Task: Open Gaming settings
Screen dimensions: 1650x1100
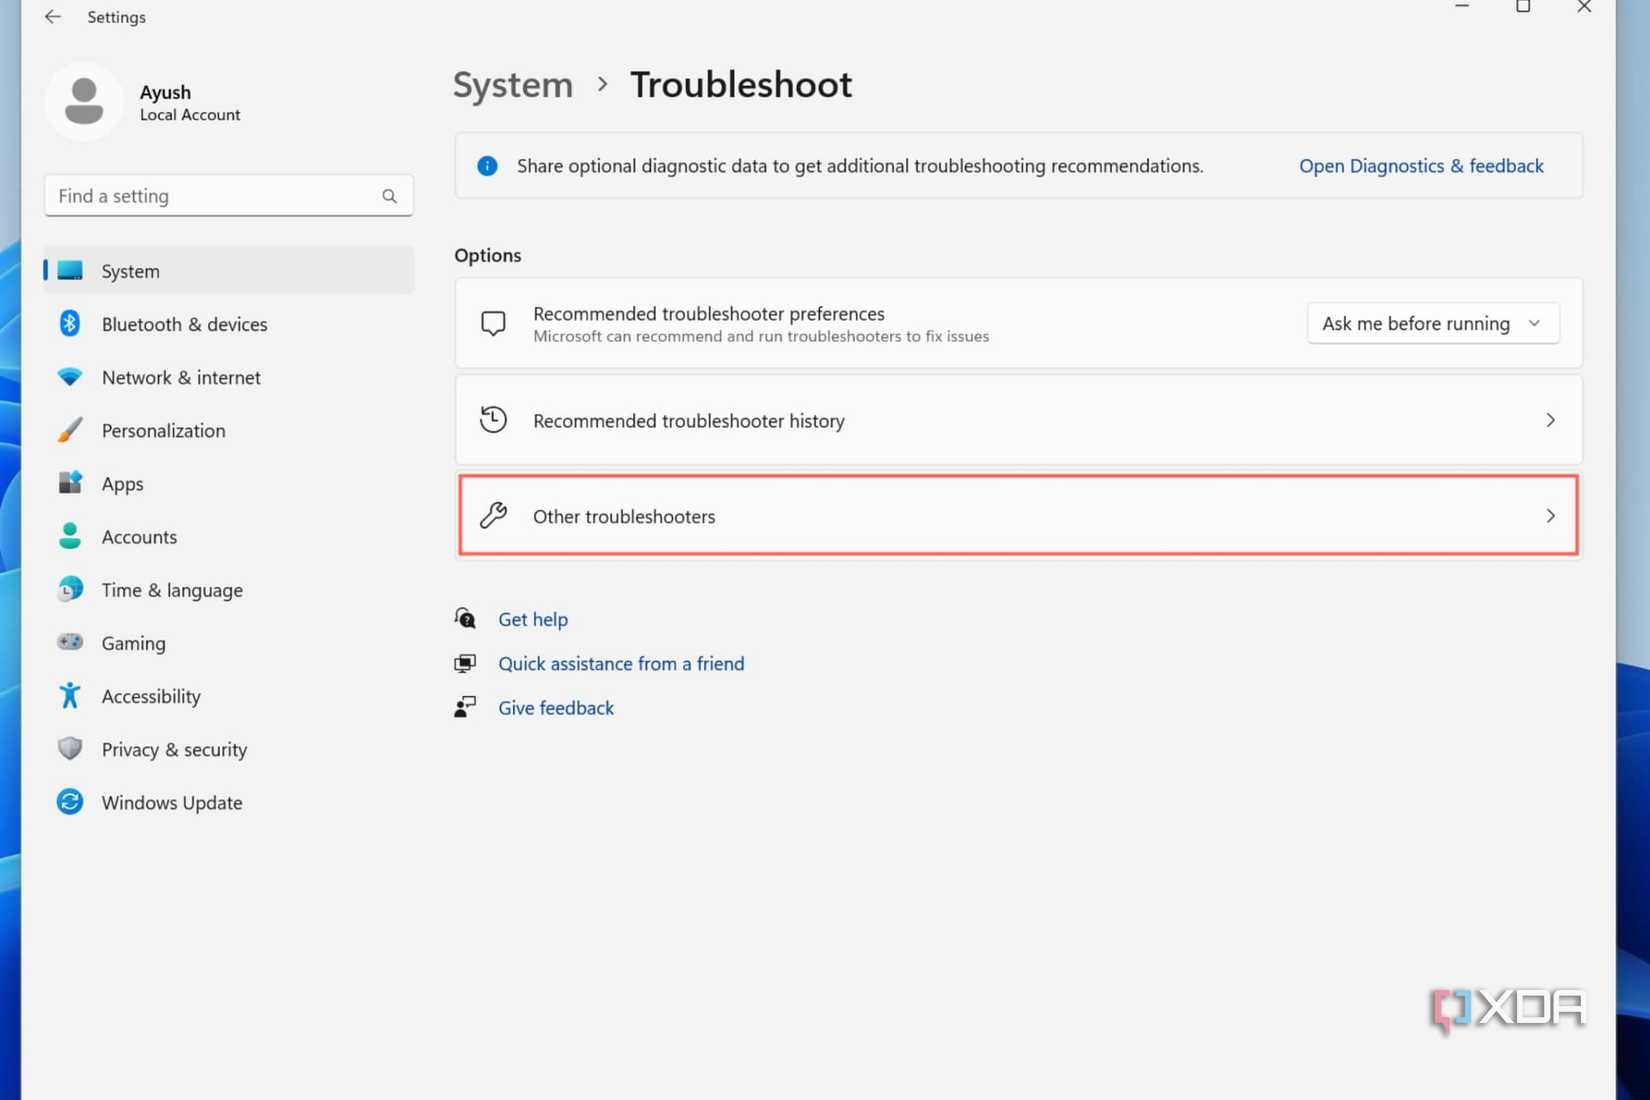Action: click(229, 643)
